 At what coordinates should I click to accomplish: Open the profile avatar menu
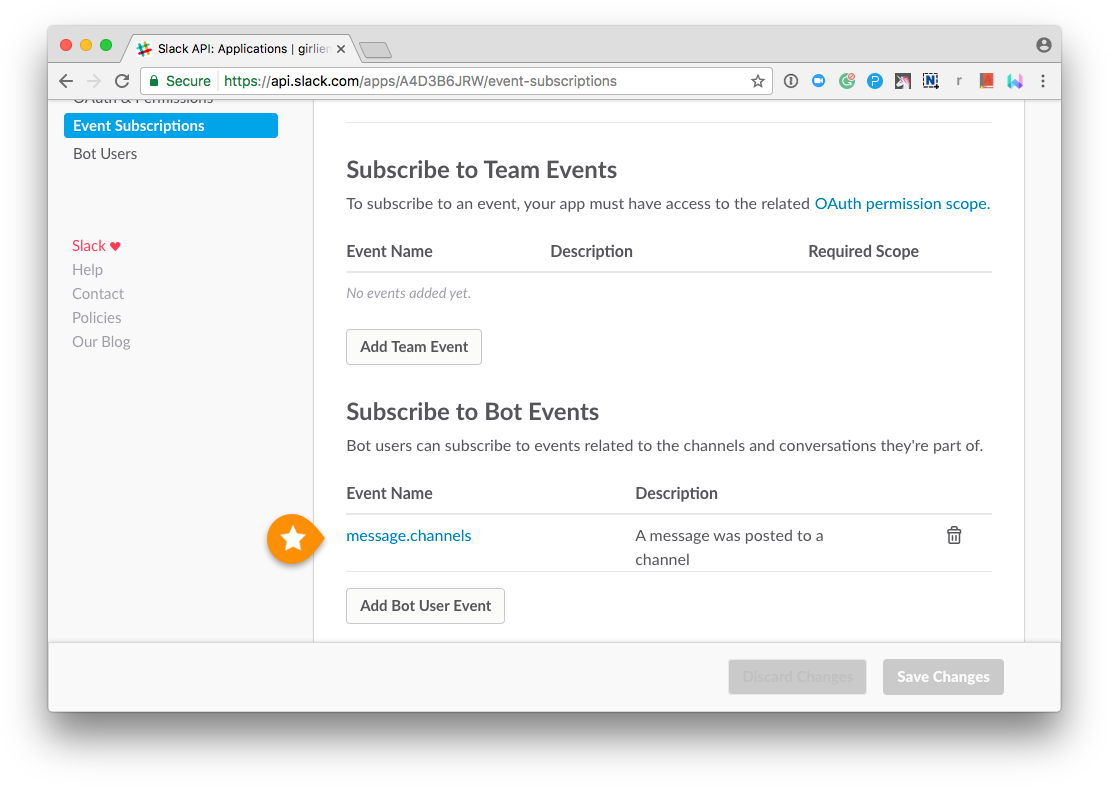(1043, 44)
